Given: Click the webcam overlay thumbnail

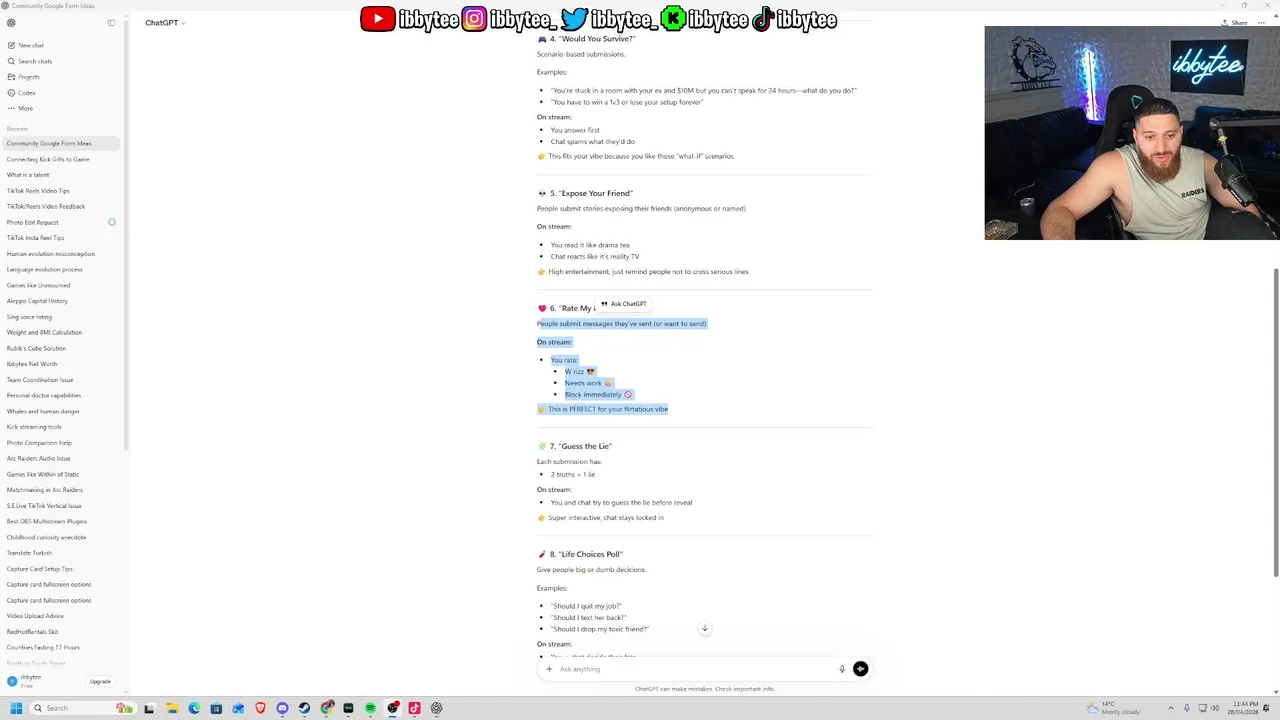Looking at the screenshot, I should click(1132, 133).
